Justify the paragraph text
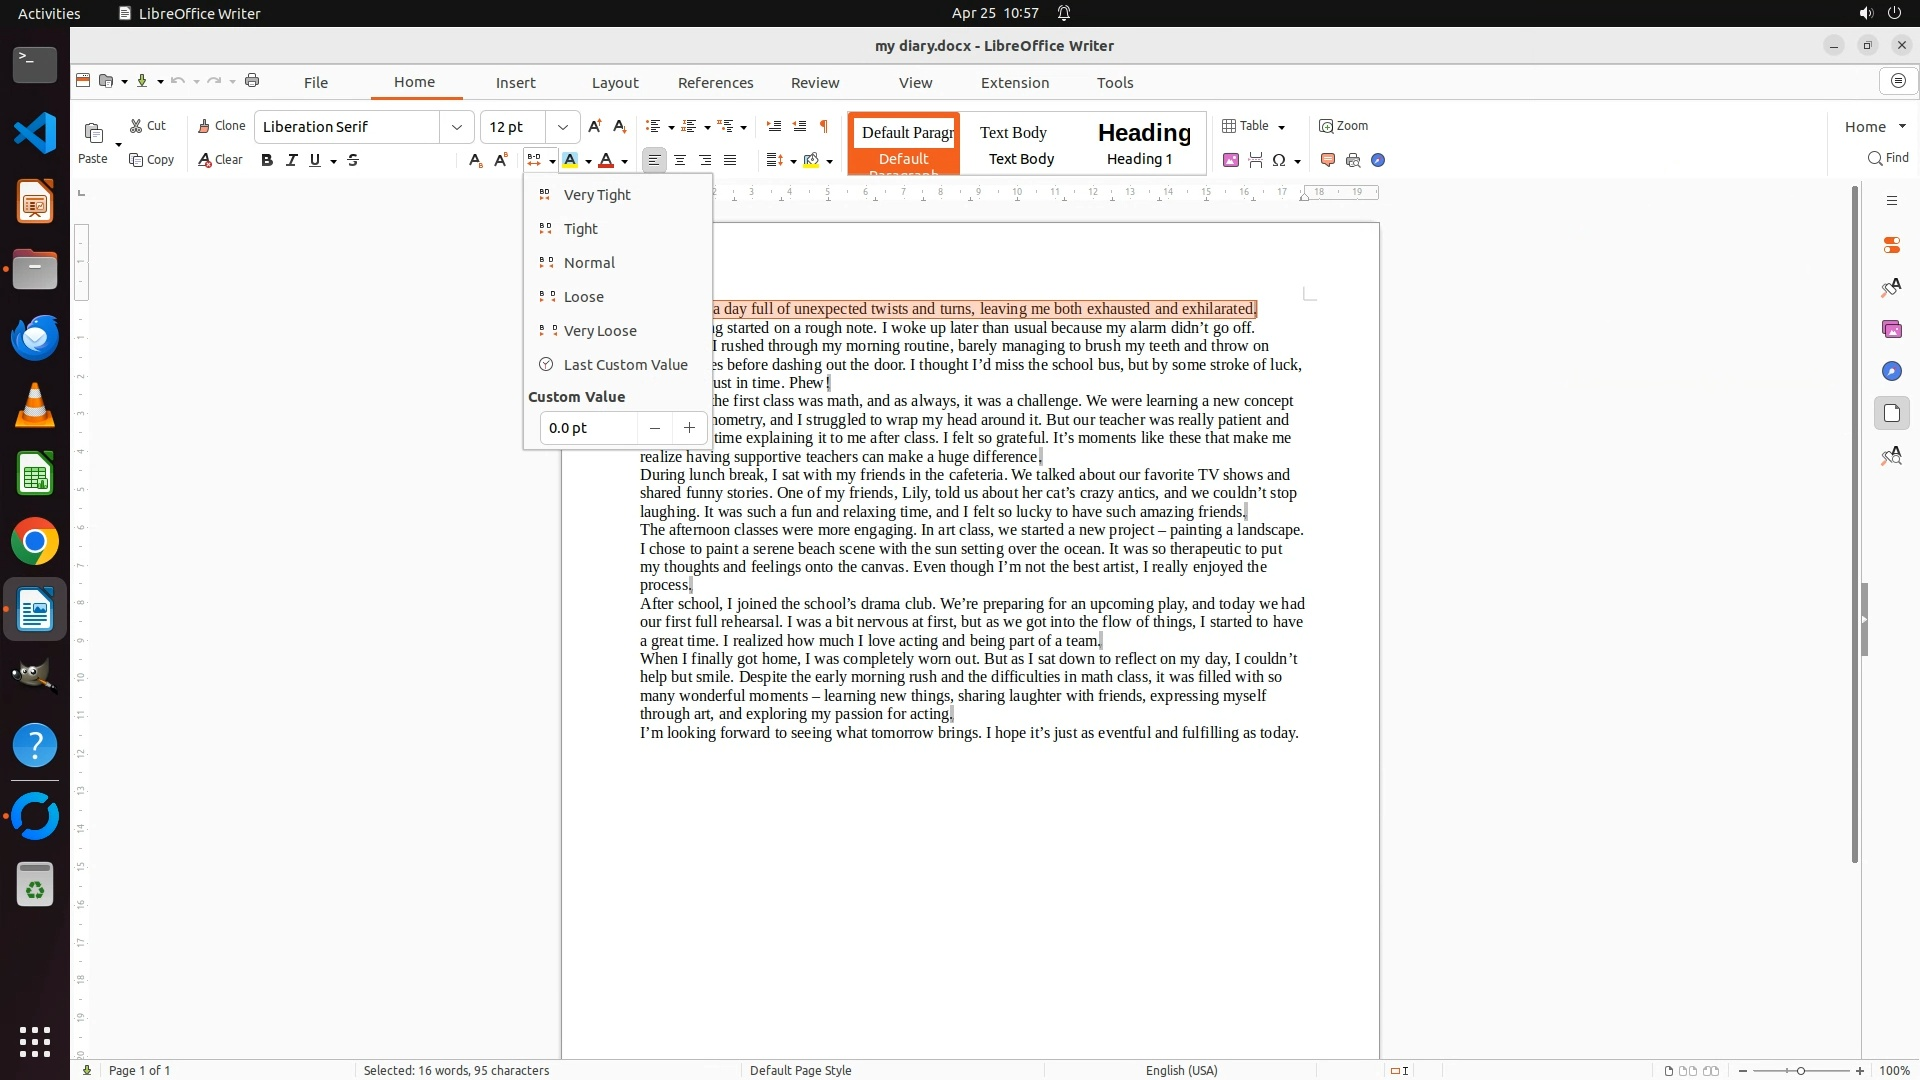Image resolution: width=1920 pixels, height=1080 pixels. (x=730, y=160)
